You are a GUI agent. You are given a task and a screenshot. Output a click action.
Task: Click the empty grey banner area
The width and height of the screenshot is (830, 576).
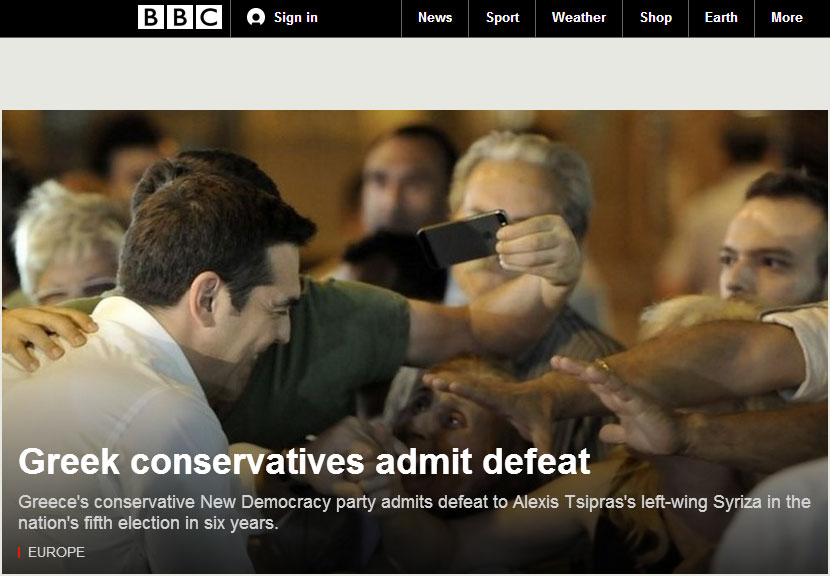click(415, 74)
